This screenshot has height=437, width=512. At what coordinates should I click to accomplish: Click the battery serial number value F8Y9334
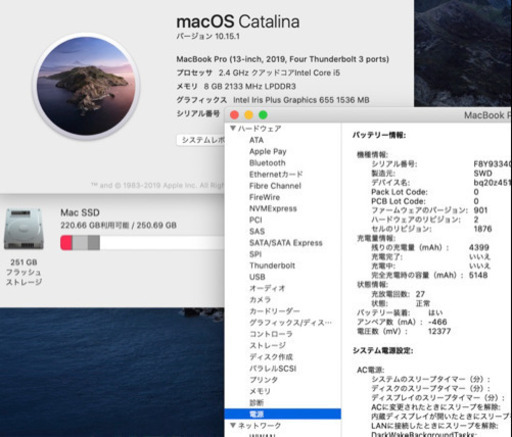click(493, 164)
